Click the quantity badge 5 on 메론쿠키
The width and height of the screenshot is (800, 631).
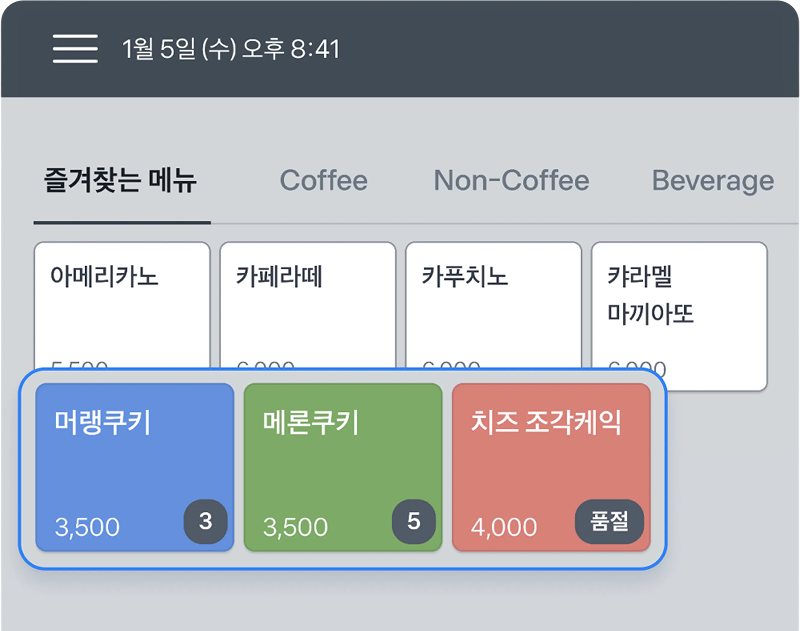tap(414, 521)
